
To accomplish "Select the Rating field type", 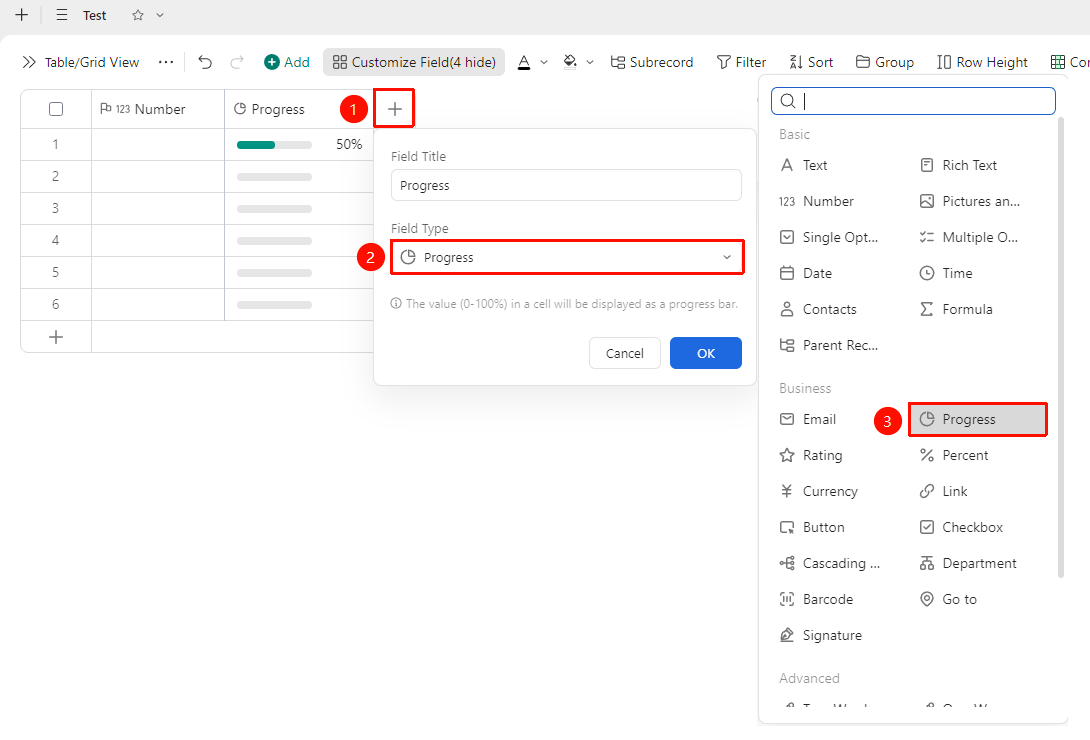I will [x=811, y=455].
